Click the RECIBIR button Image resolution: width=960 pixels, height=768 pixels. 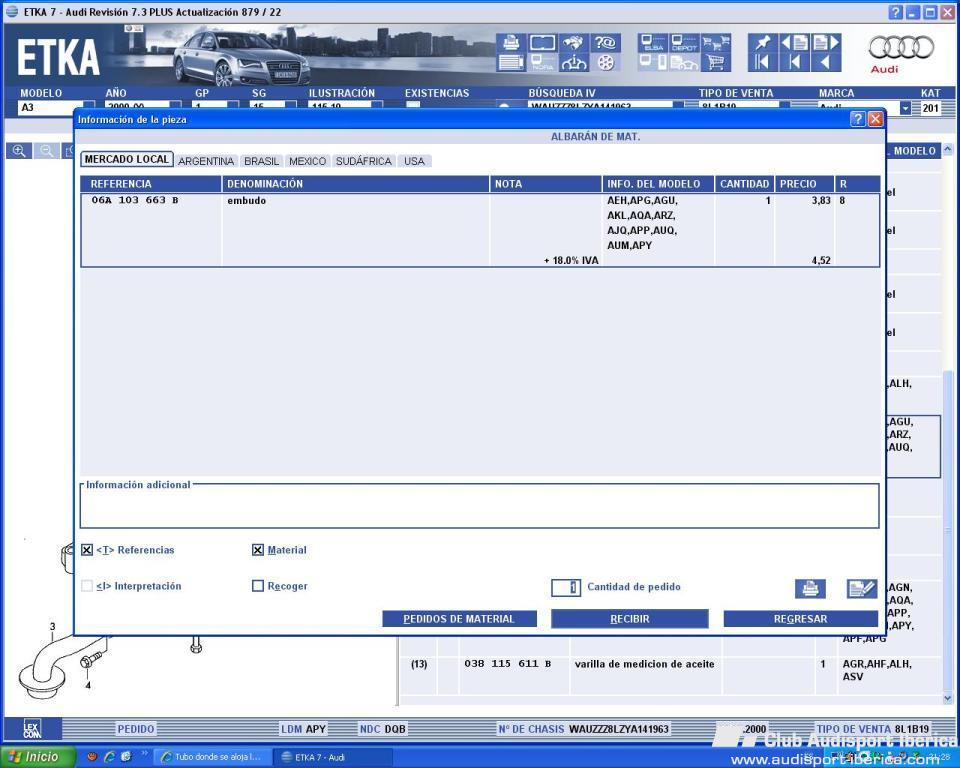coord(630,619)
